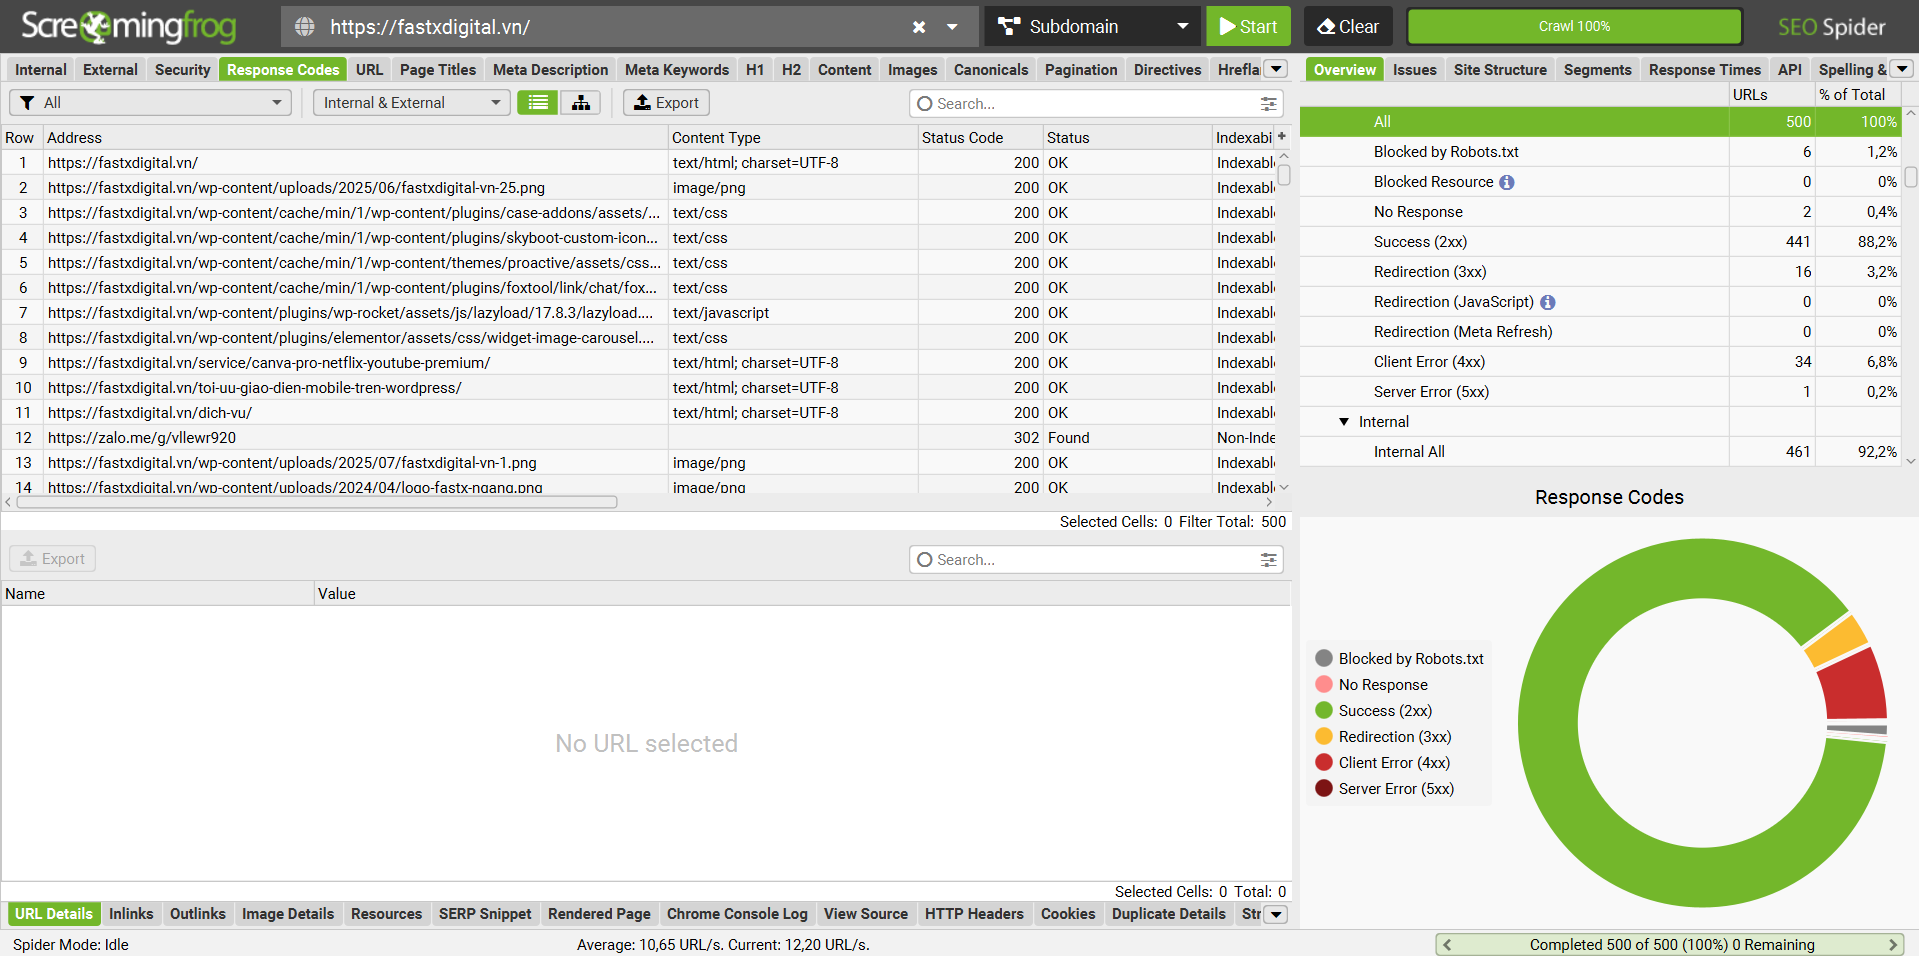Click the lower panel Export button

click(x=53, y=559)
